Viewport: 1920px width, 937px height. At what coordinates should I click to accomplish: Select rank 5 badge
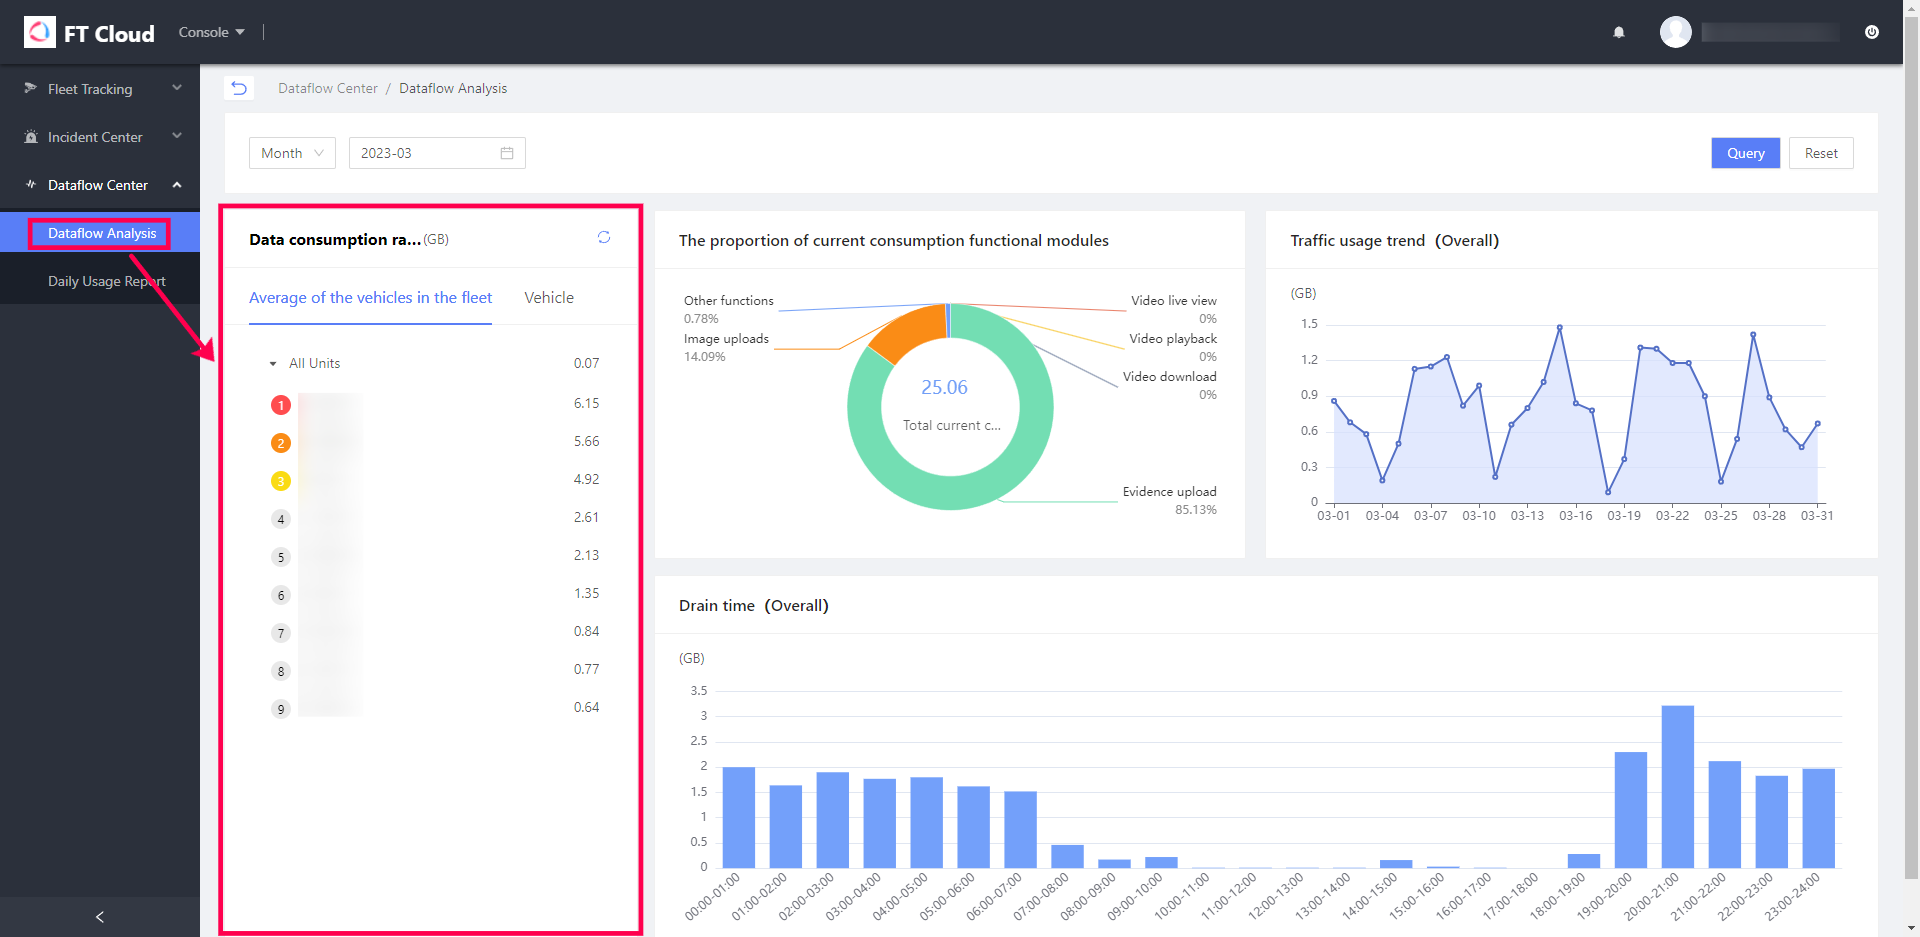(281, 557)
